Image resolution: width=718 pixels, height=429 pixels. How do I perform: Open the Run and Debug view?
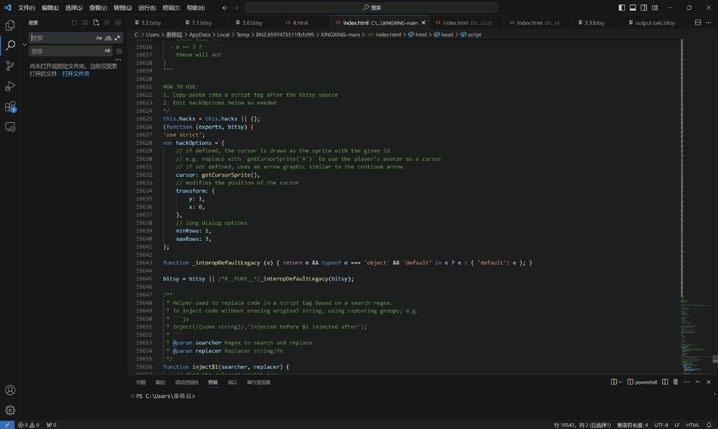pyautogui.click(x=10, y=86)
